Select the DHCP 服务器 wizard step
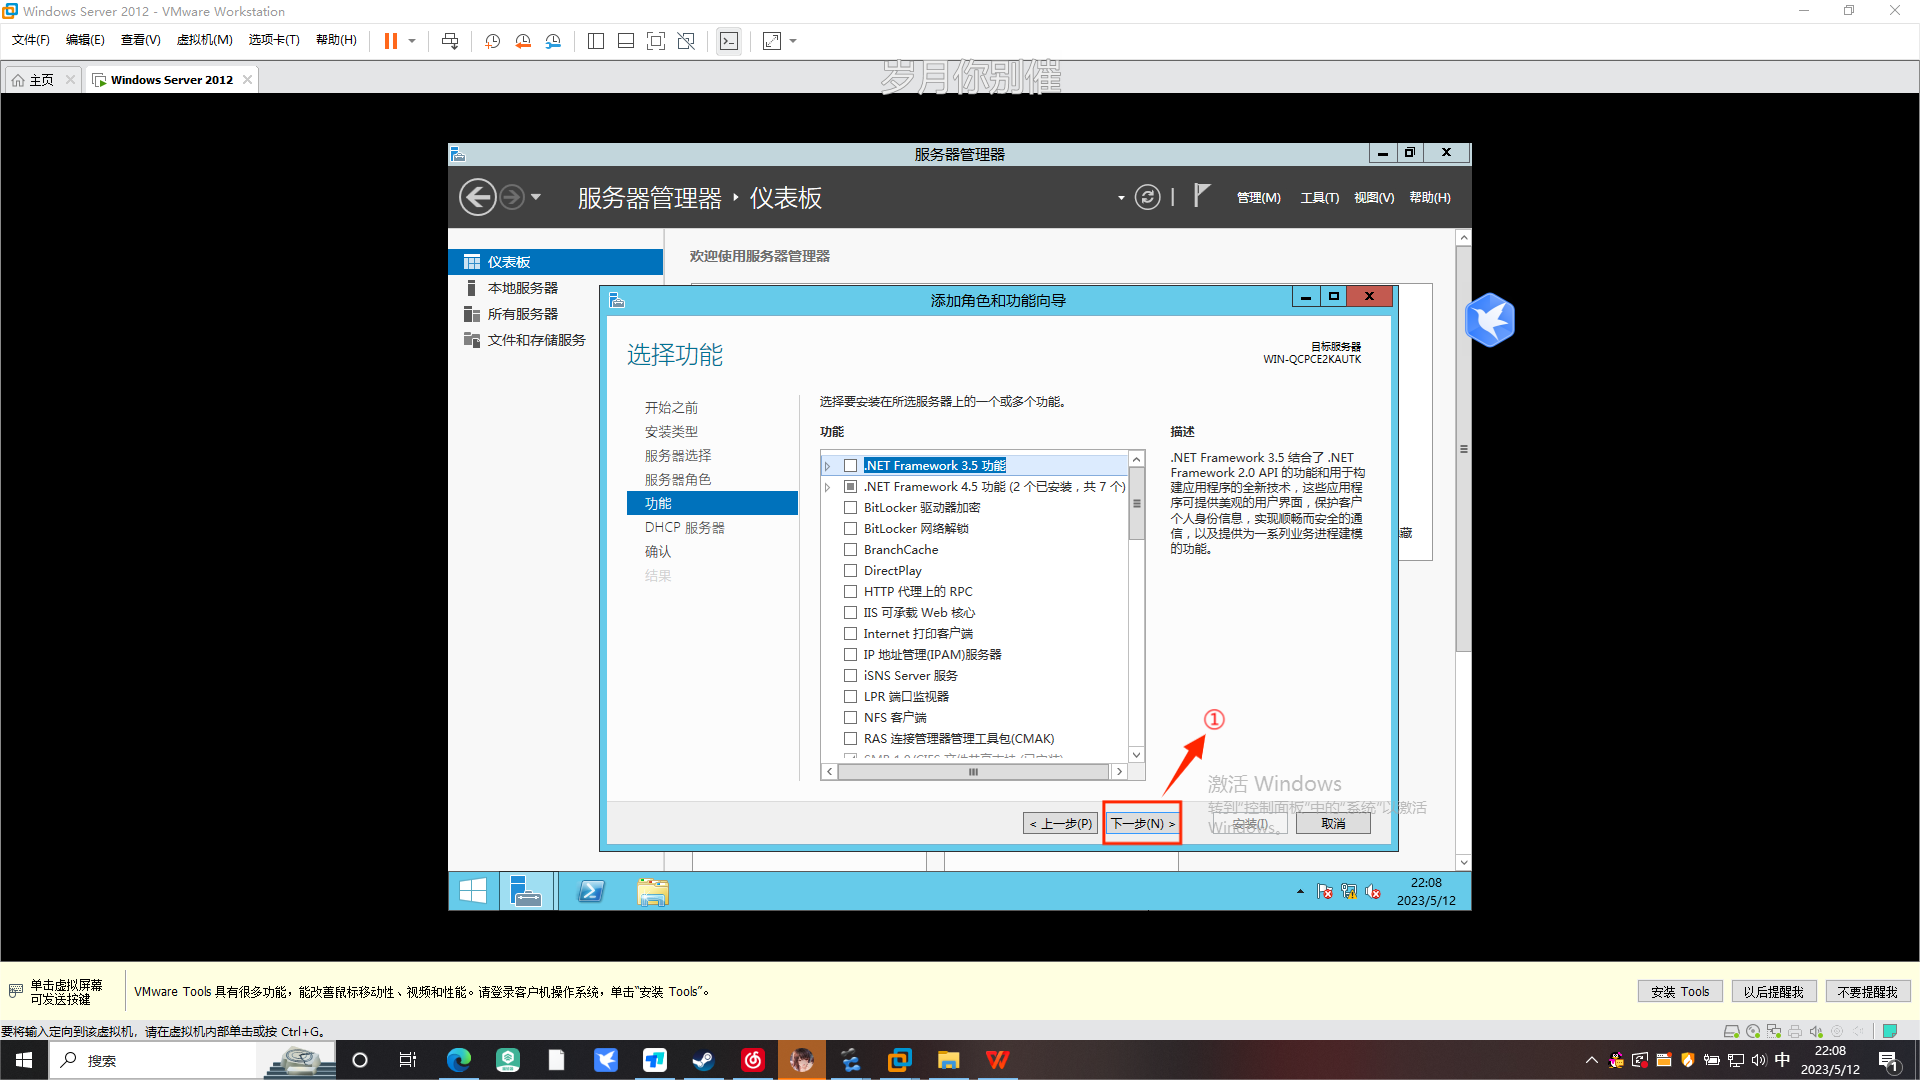 [x=685, y=528]
